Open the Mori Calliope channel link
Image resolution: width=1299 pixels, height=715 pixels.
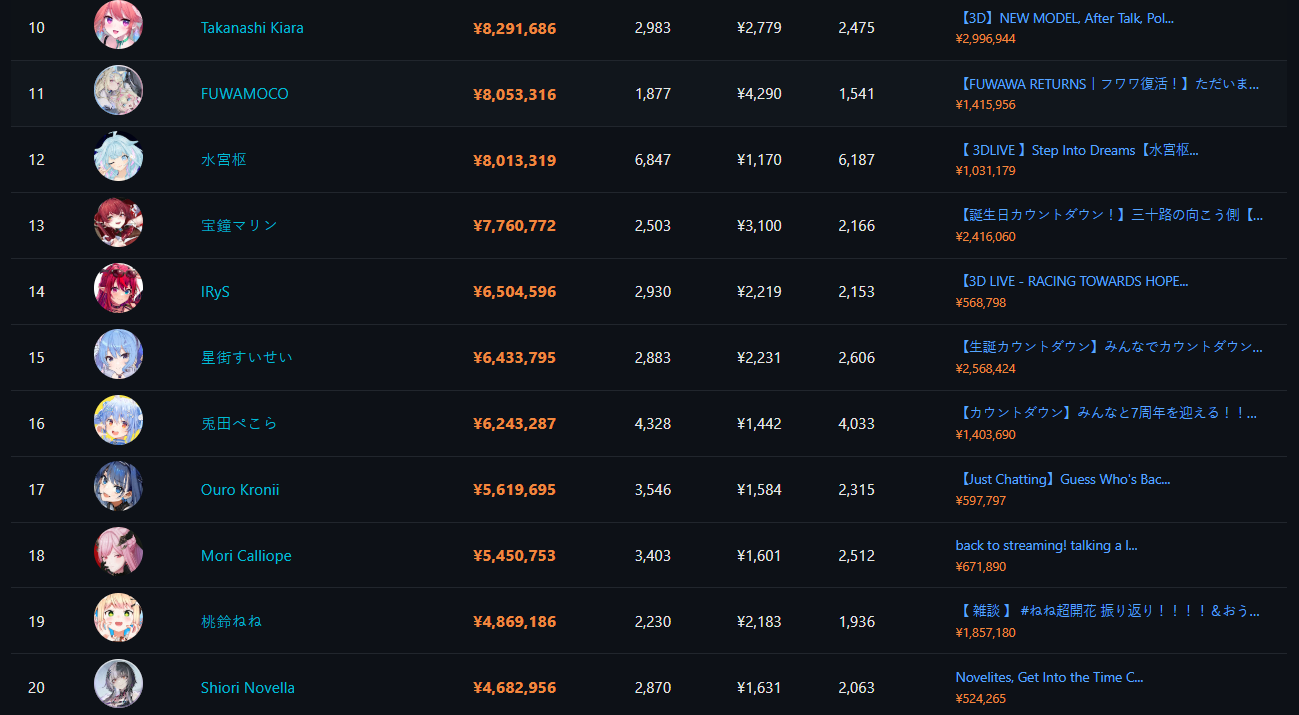[246, 556]
